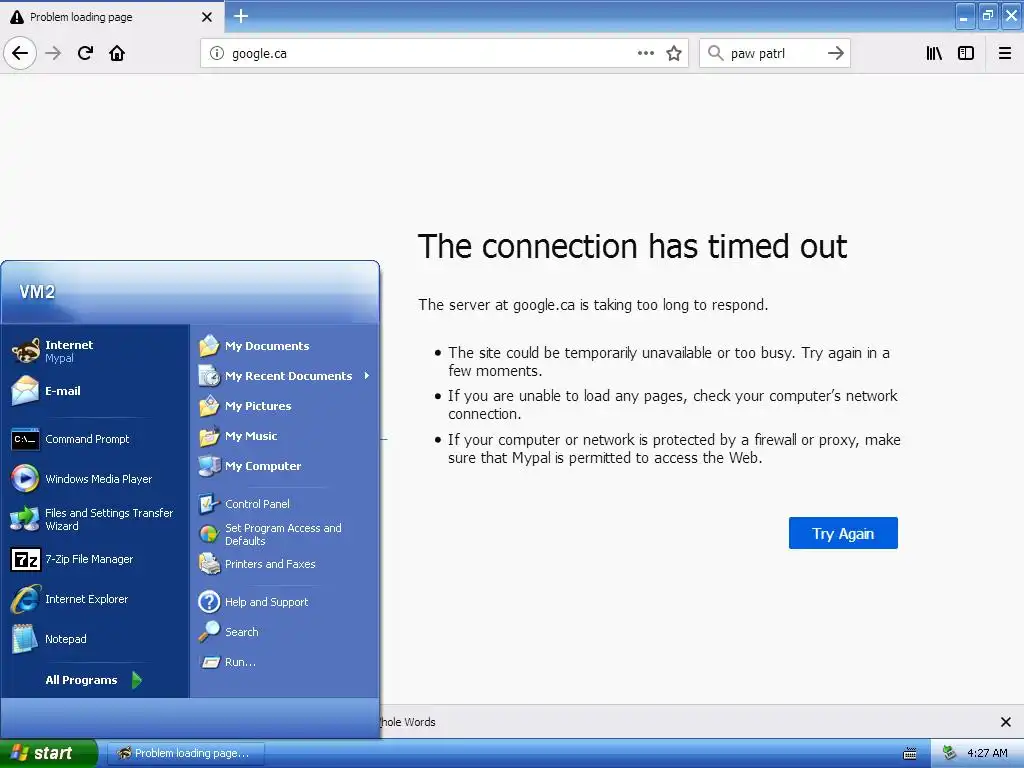Open Search from the Start menu
The width and height of the screenshot is (1024, 768).
pyautogui.click(x=285, y=632)
